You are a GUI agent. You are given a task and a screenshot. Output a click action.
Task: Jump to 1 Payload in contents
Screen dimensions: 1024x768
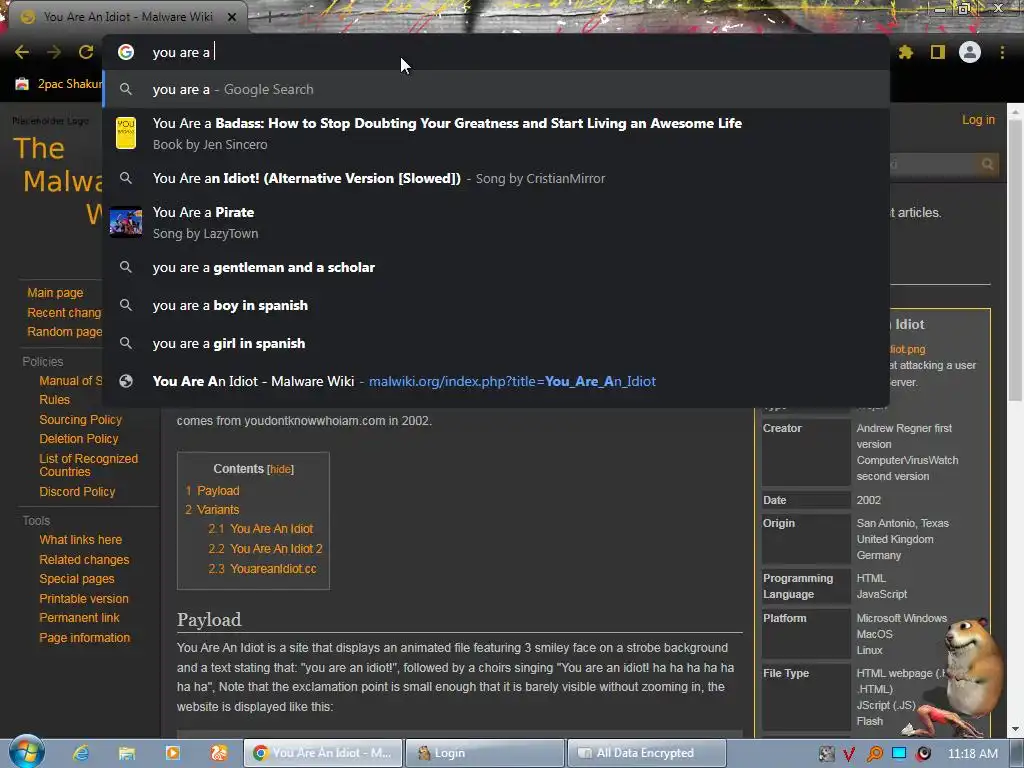click(x=212, y=490)
